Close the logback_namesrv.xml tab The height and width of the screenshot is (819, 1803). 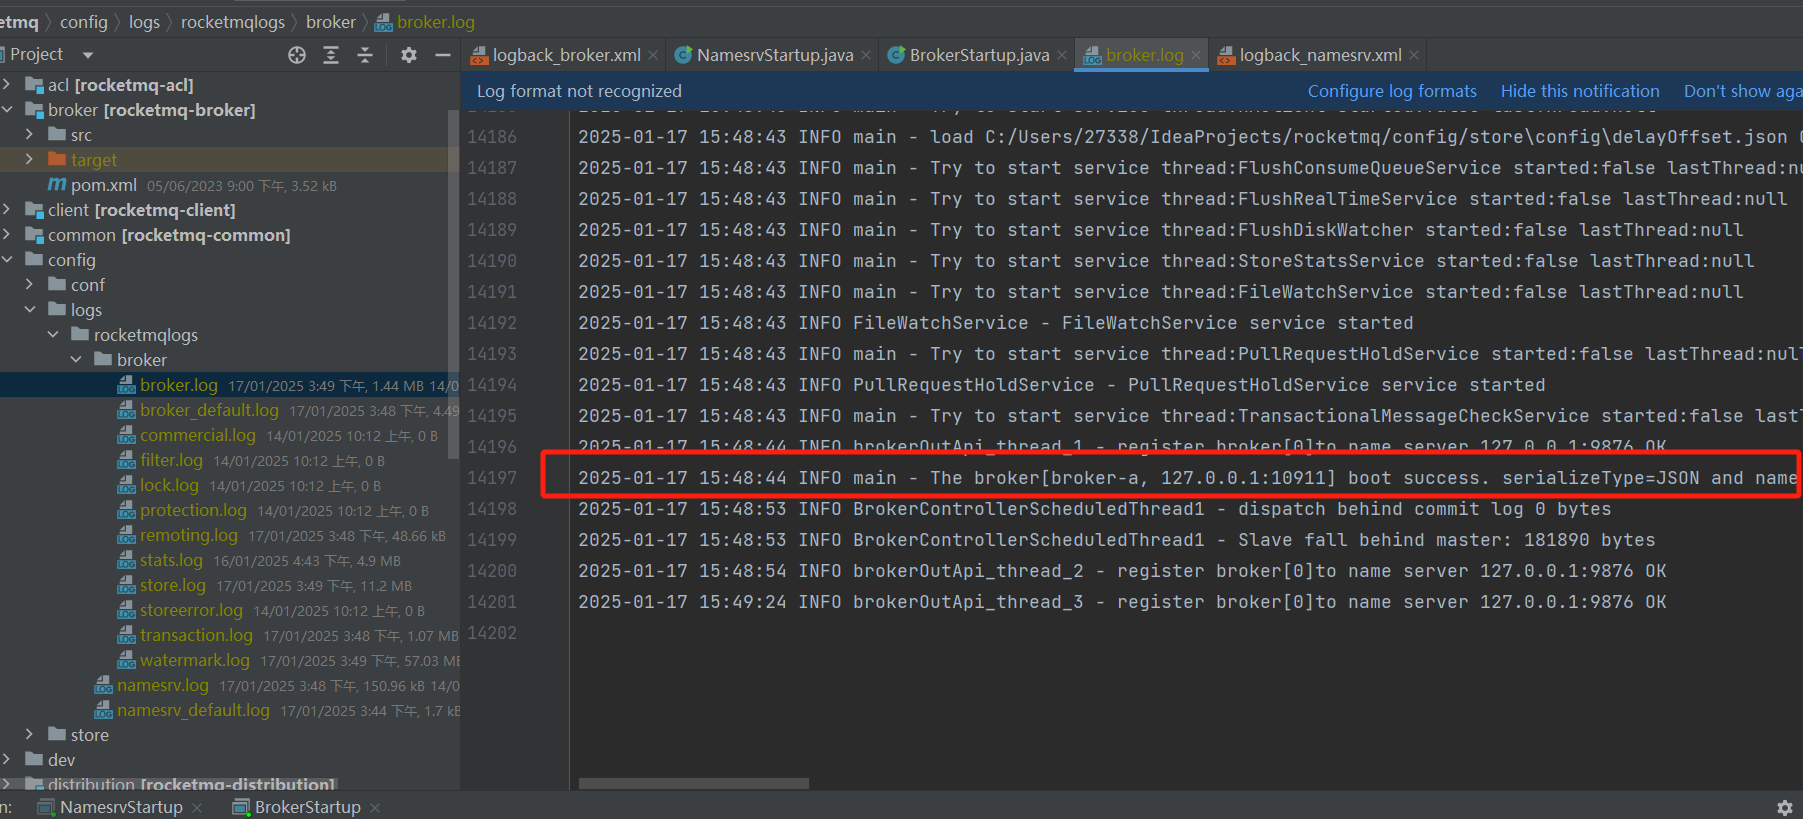pos(1414,55)
